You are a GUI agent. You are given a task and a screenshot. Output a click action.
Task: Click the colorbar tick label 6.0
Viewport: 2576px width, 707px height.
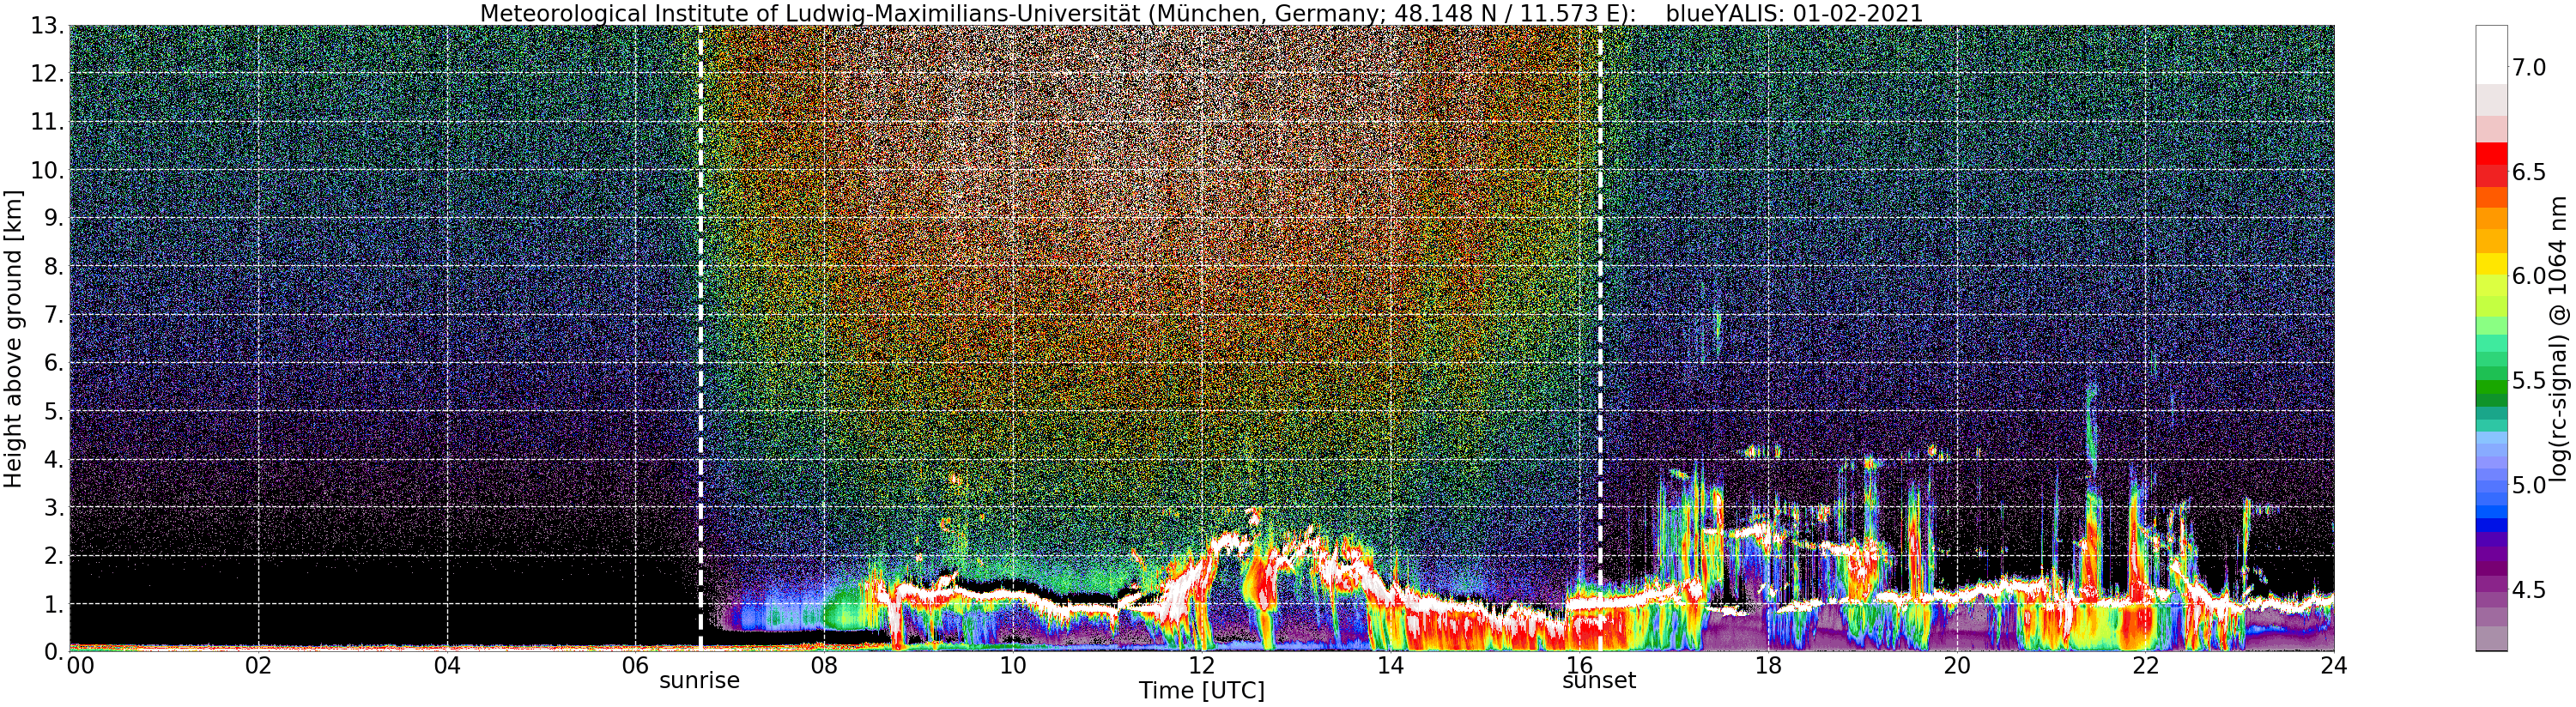pos(2529,276)
